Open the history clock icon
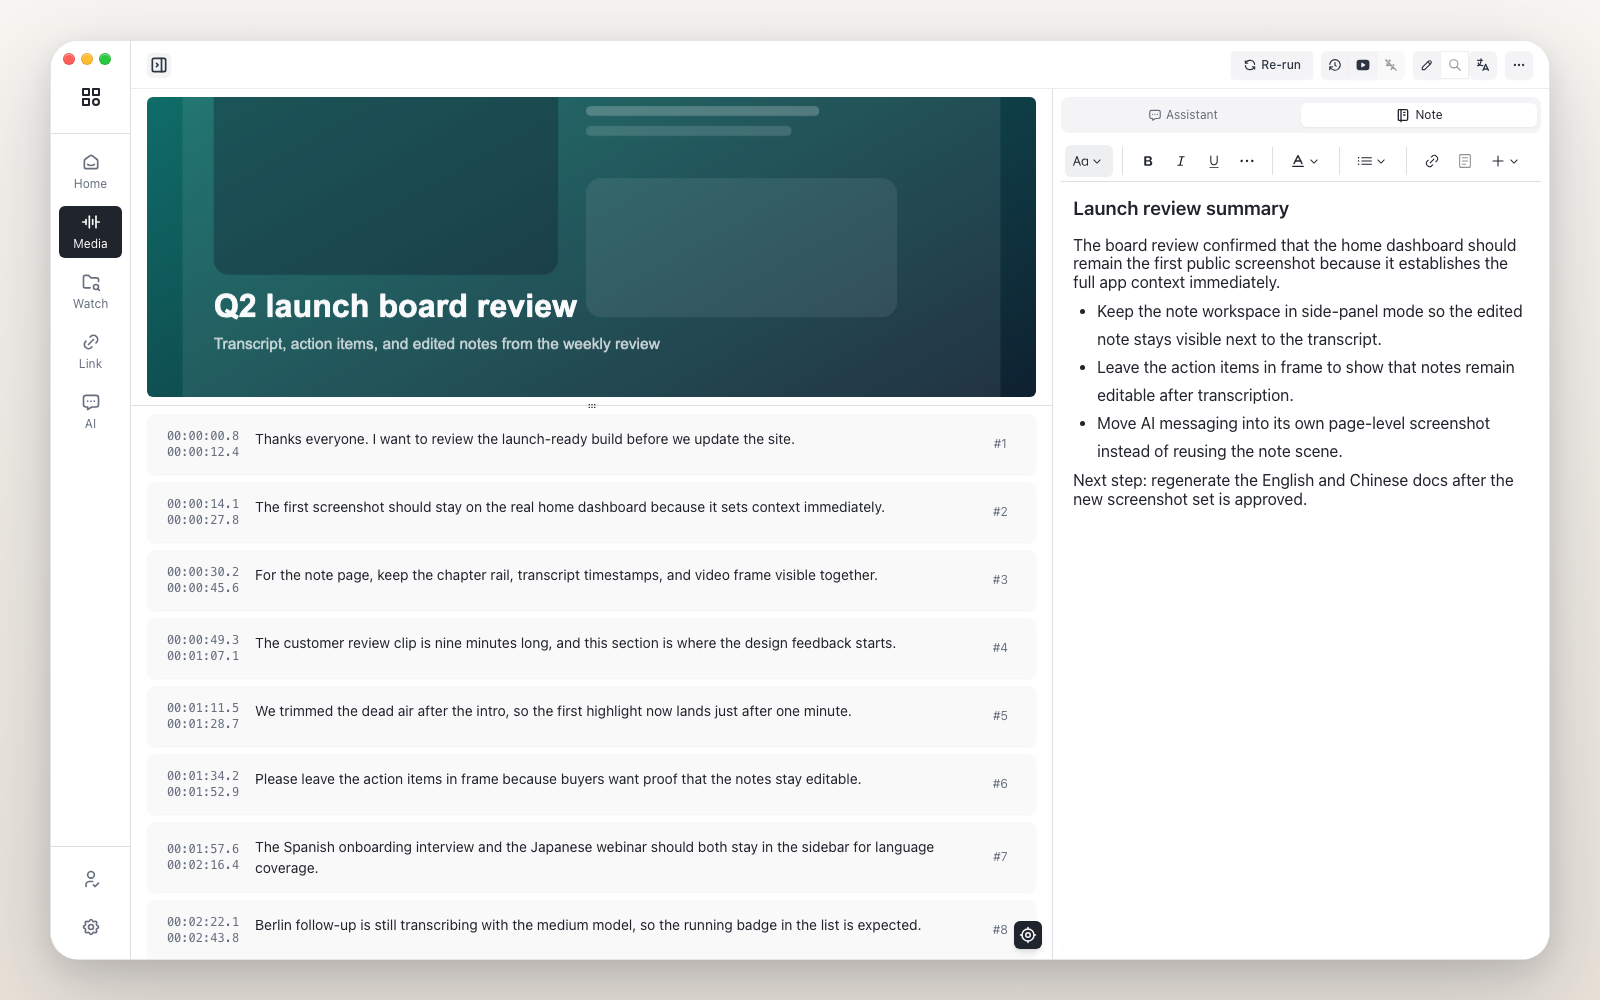The image size is (1600, 1000). coord(1335,65)
